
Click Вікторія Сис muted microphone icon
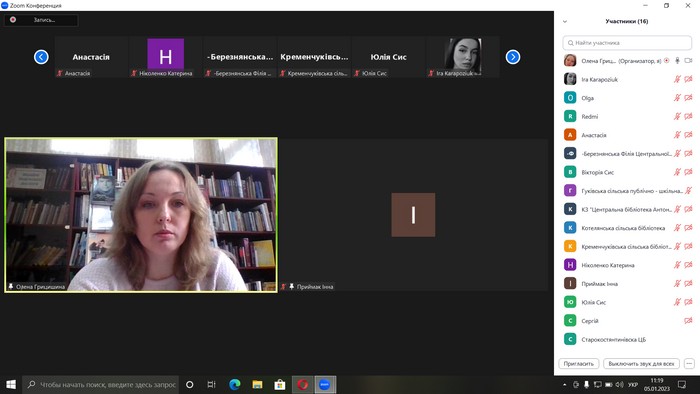tap(677, 172)
